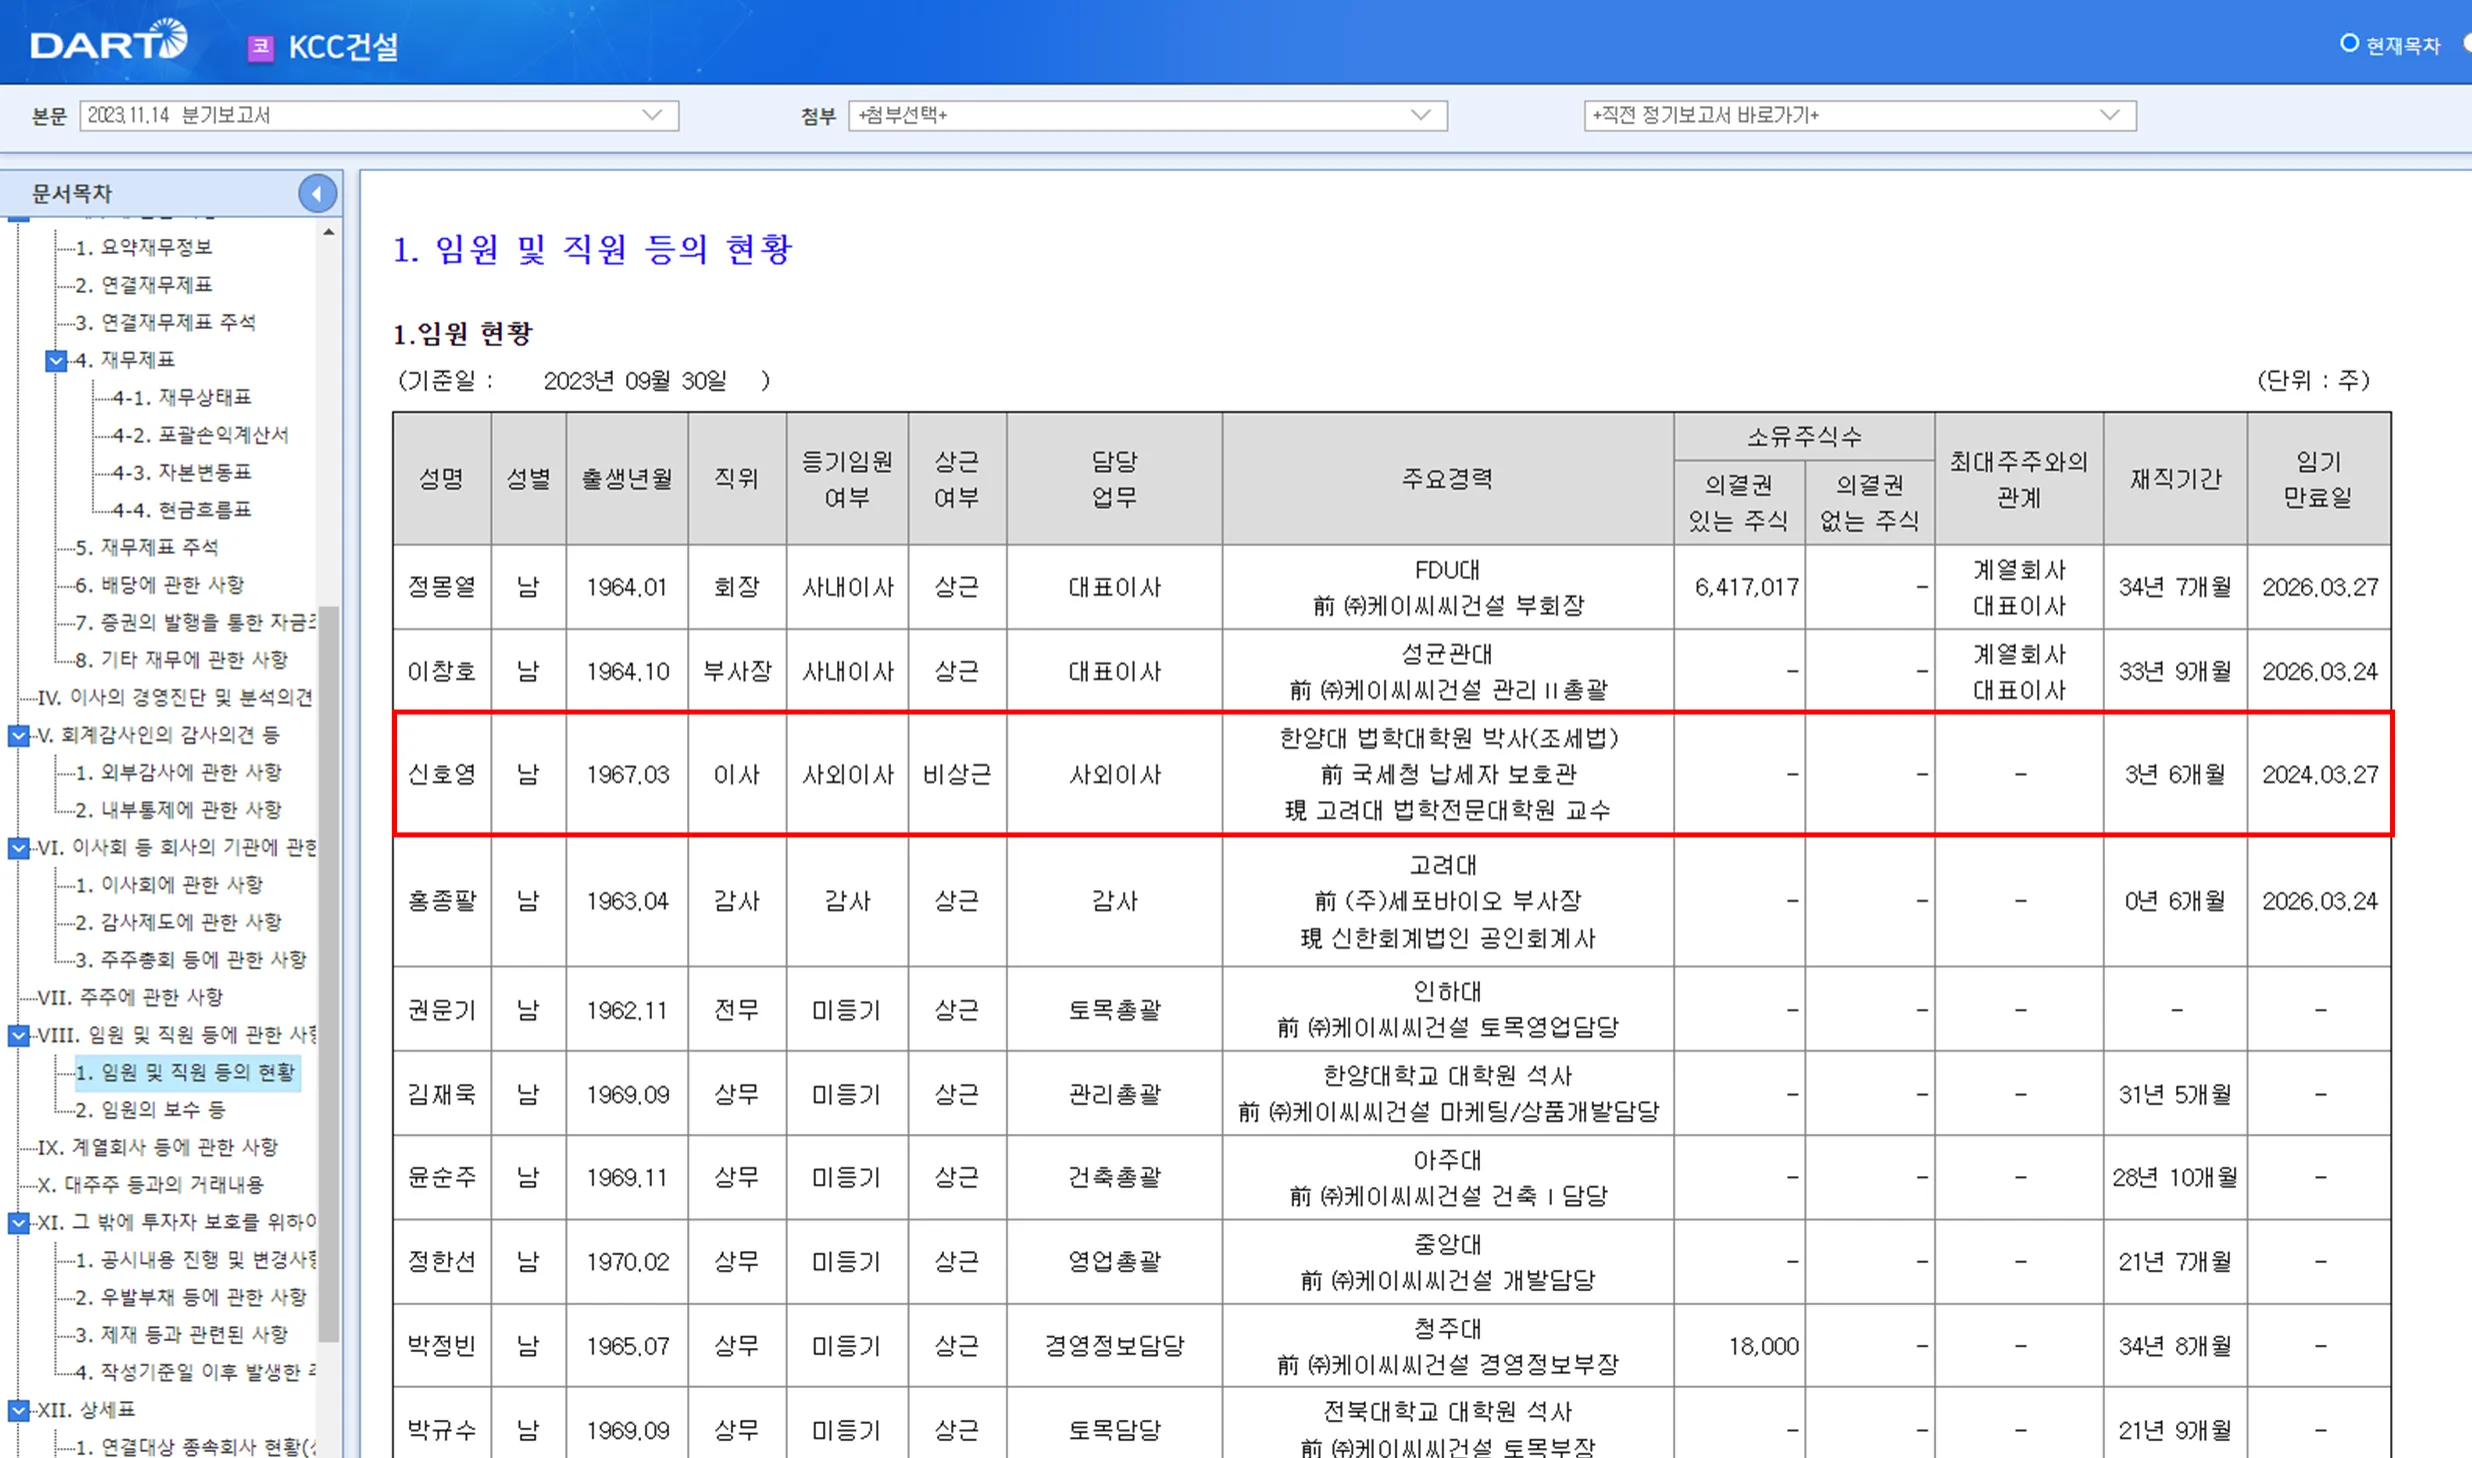Open 3. 주주총회 등에 관한 사항
Viewport: 2472px width, 1458px height.
tap(191, 960)
